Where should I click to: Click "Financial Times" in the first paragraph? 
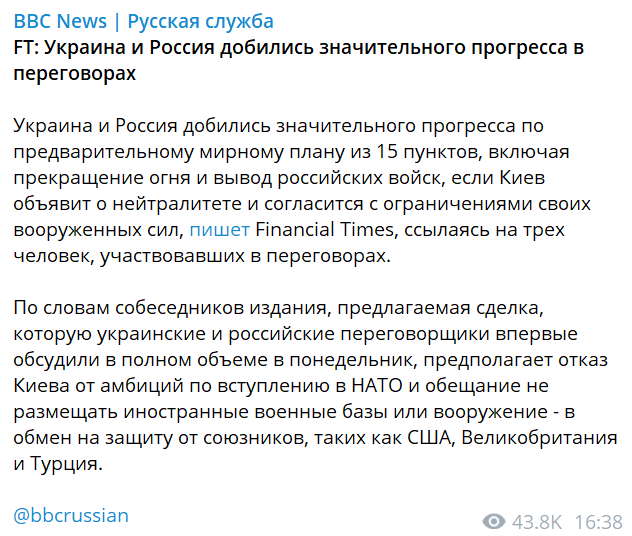(x=324, y=230)
